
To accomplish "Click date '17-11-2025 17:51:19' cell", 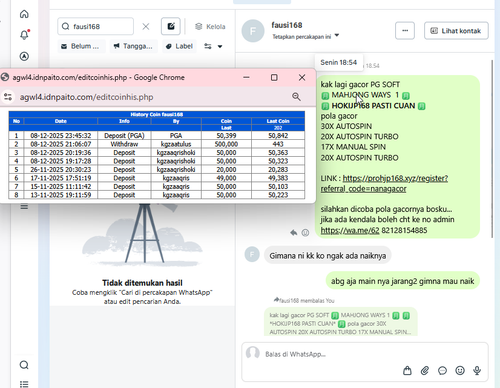I will coord(61,178).
